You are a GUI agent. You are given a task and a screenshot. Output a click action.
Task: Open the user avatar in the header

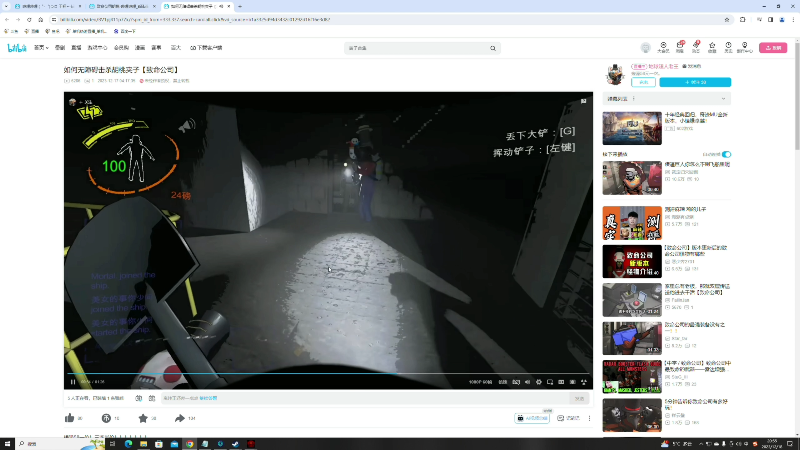tap(645, 47)
